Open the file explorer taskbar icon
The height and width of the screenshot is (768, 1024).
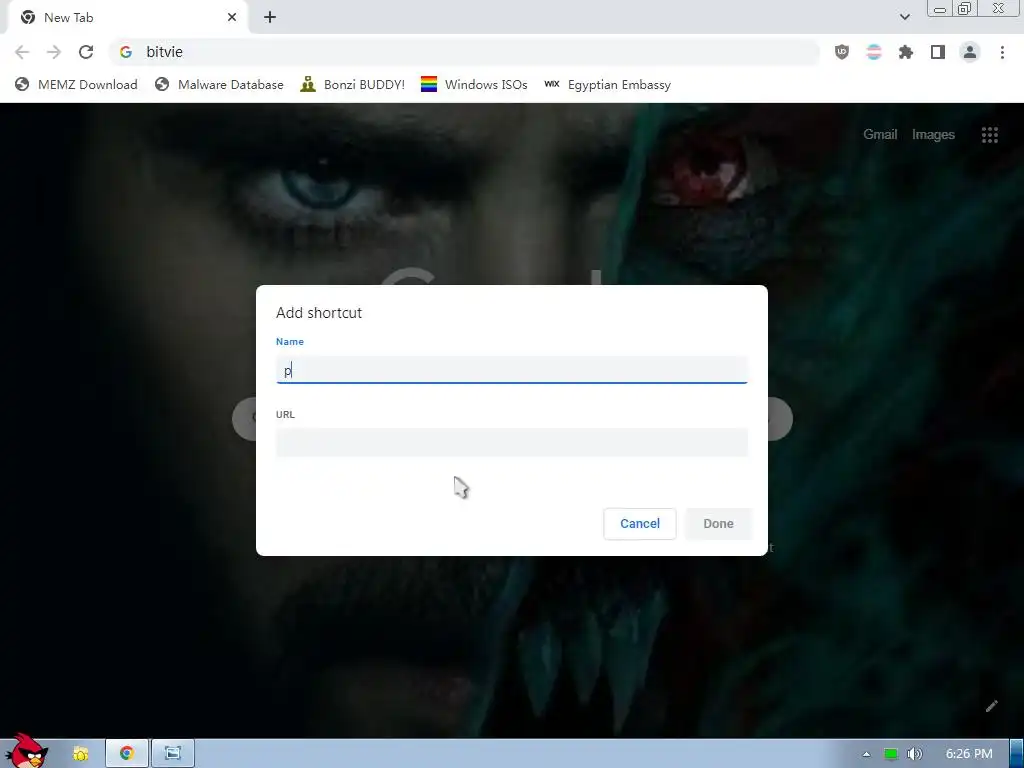80,754
